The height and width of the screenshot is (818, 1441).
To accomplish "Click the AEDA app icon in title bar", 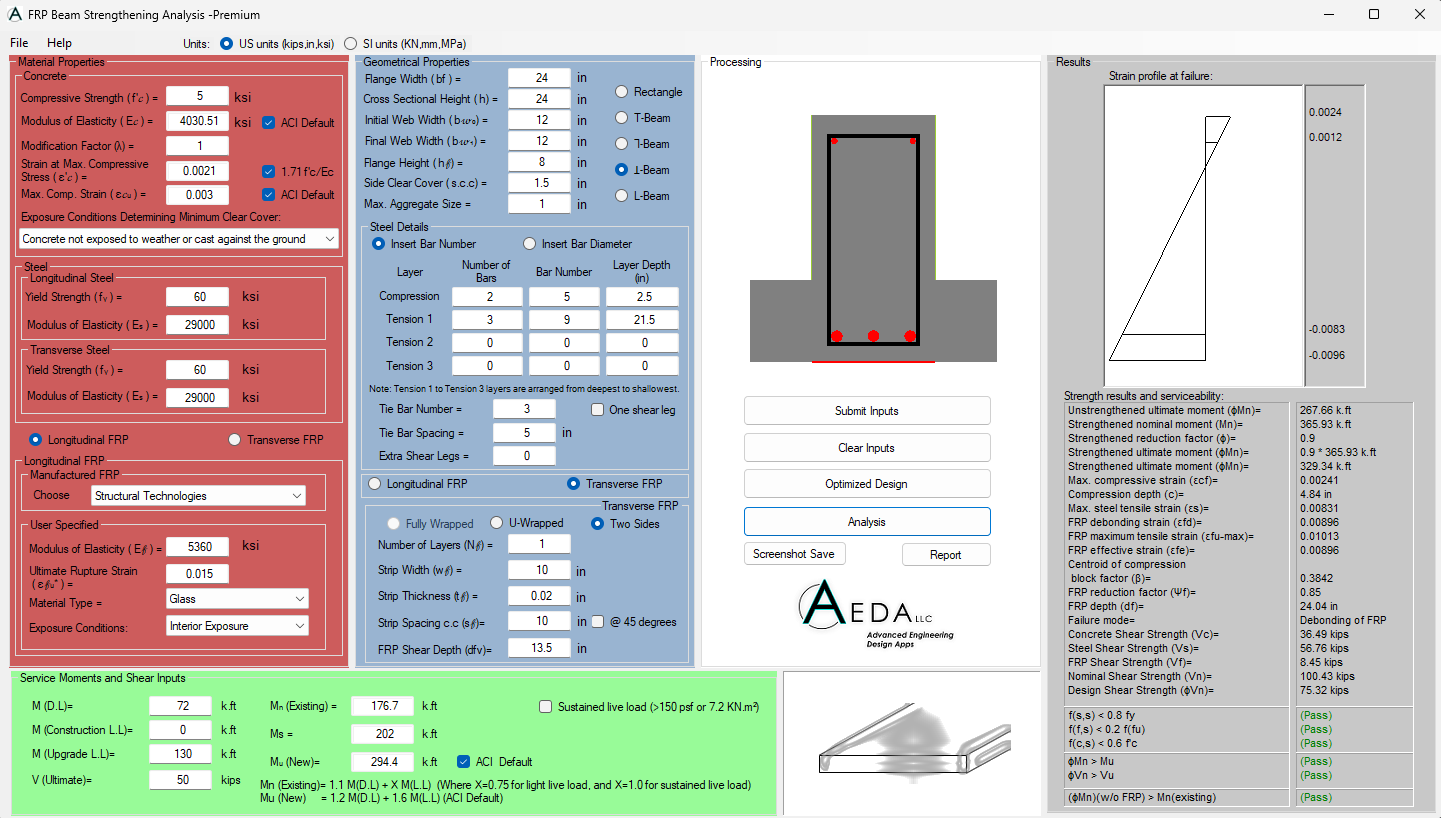I will pyautogui.click(x=14, y=15).
